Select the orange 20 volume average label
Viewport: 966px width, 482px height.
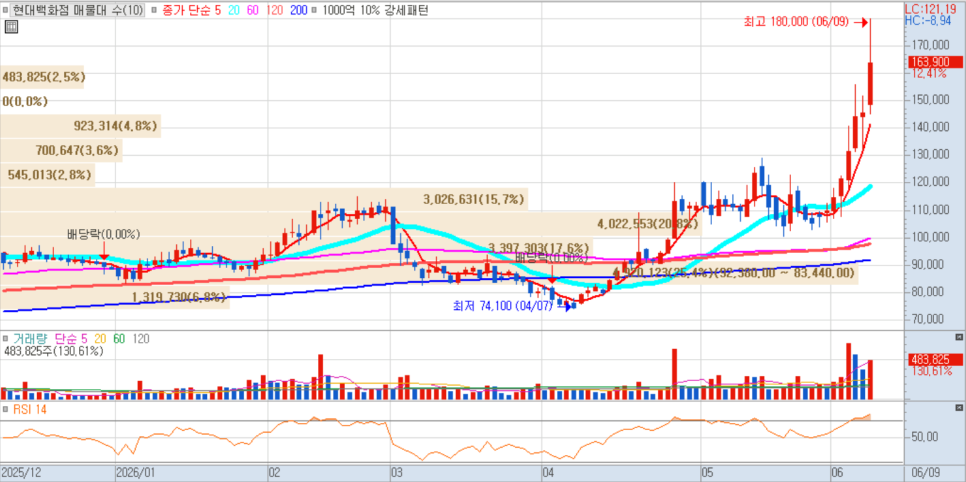click(100, 338)
